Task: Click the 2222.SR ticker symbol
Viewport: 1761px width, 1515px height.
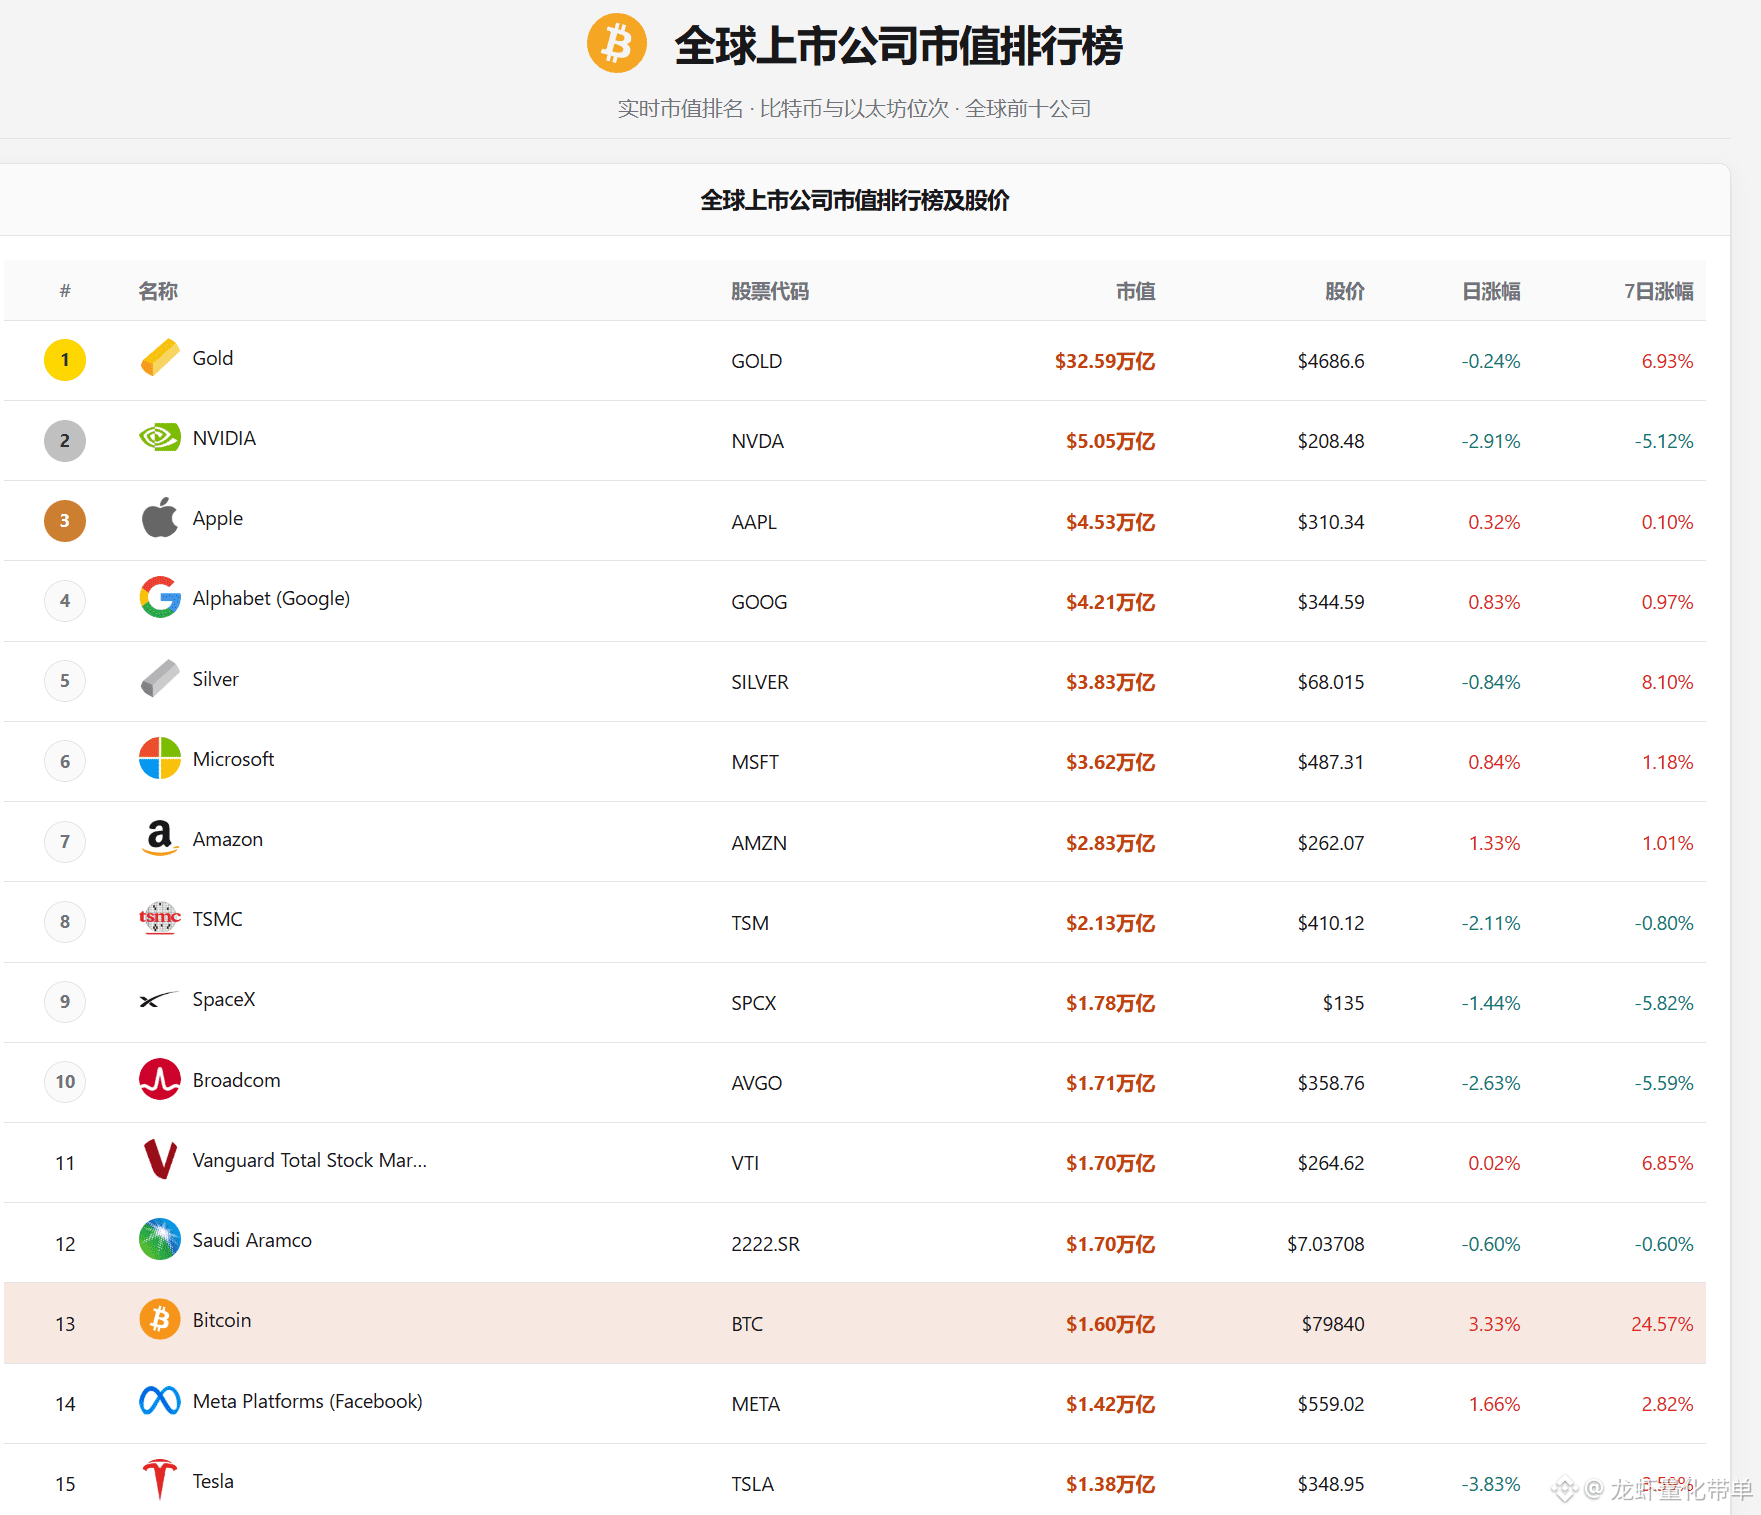Action: pyautogui.click(x=766, y=1244)
